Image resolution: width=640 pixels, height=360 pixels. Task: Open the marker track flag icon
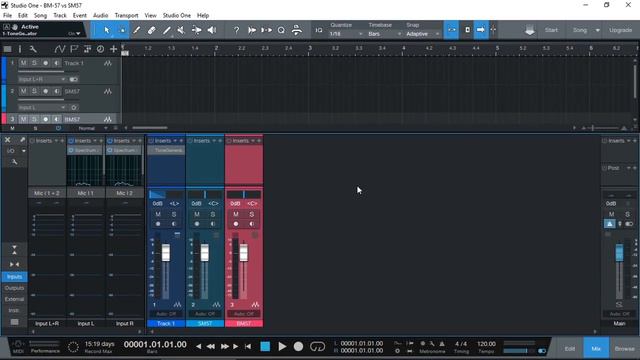point(74,49)
